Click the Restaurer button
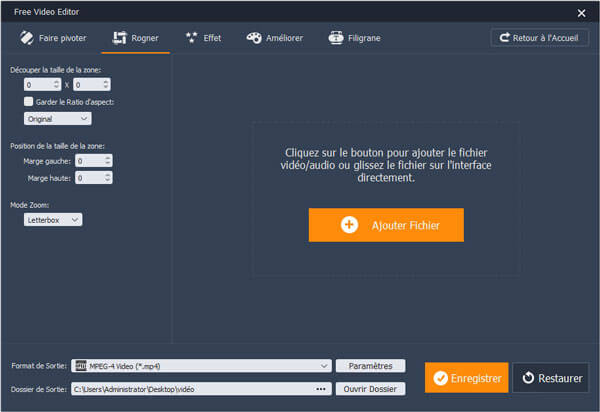The height and width of the screenshot is (412, 600). pos(552,379)
